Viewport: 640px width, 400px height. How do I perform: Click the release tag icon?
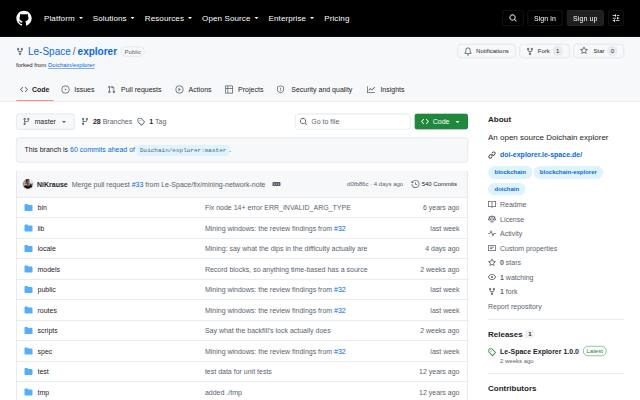[492, 352]
